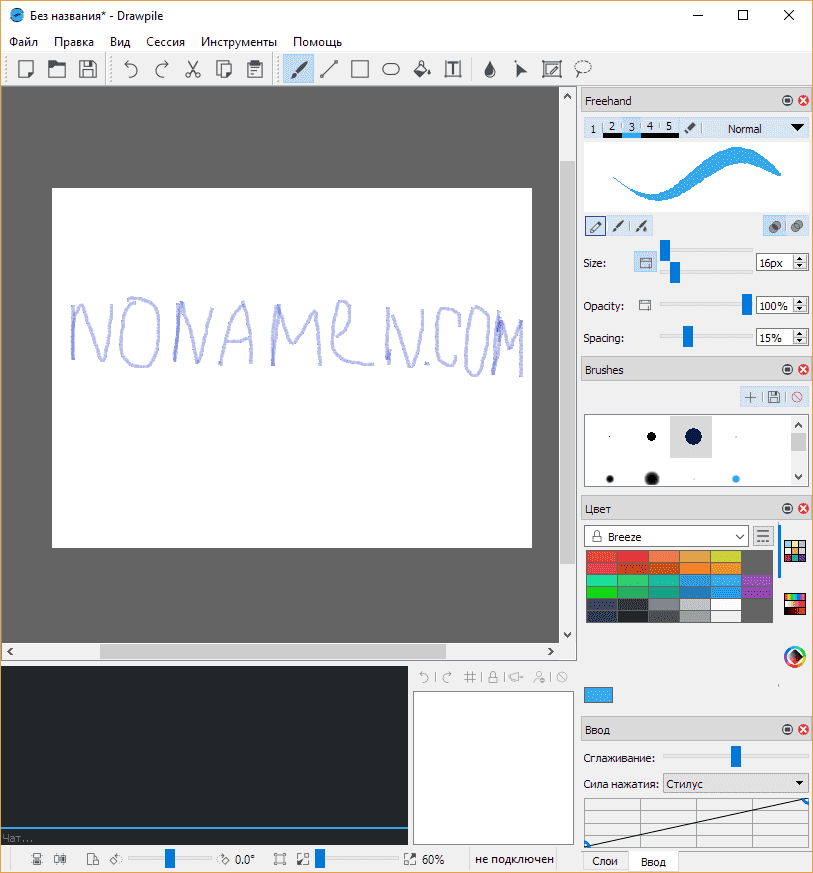Open the Сессия menu
Viewport: 813px width, 873px height.
click(x=165, y=42)
